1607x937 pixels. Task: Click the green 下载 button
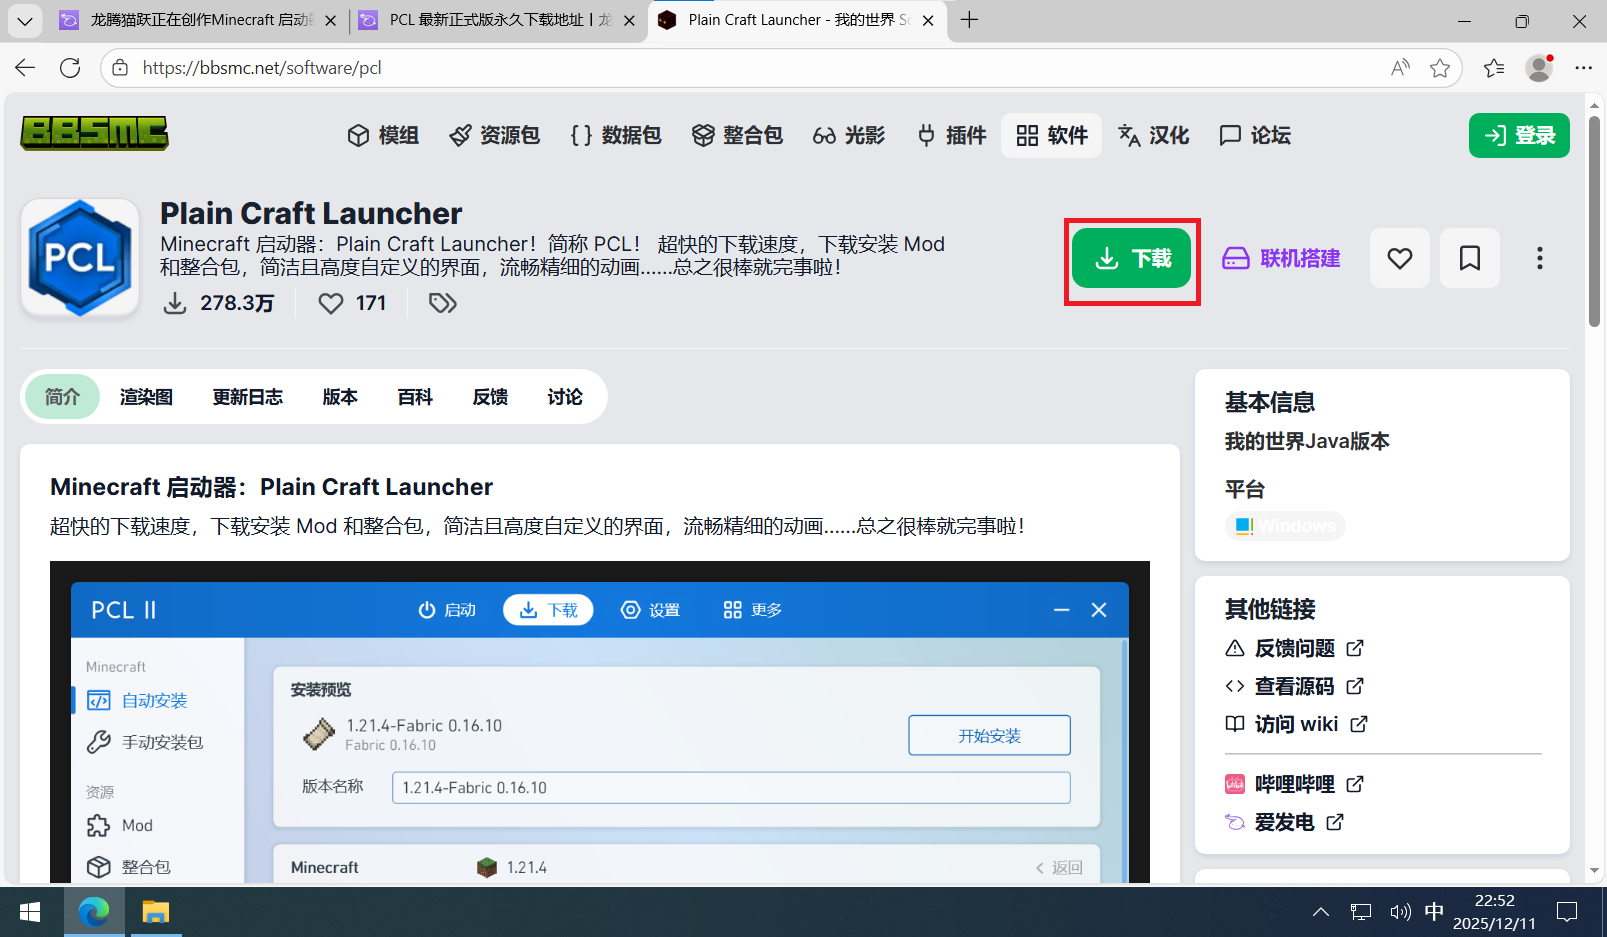(1131, 259)
